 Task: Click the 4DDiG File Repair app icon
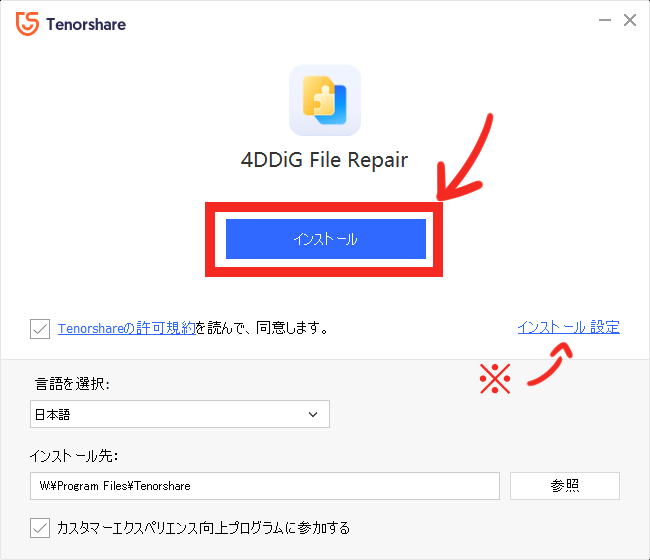click(325, 100)
